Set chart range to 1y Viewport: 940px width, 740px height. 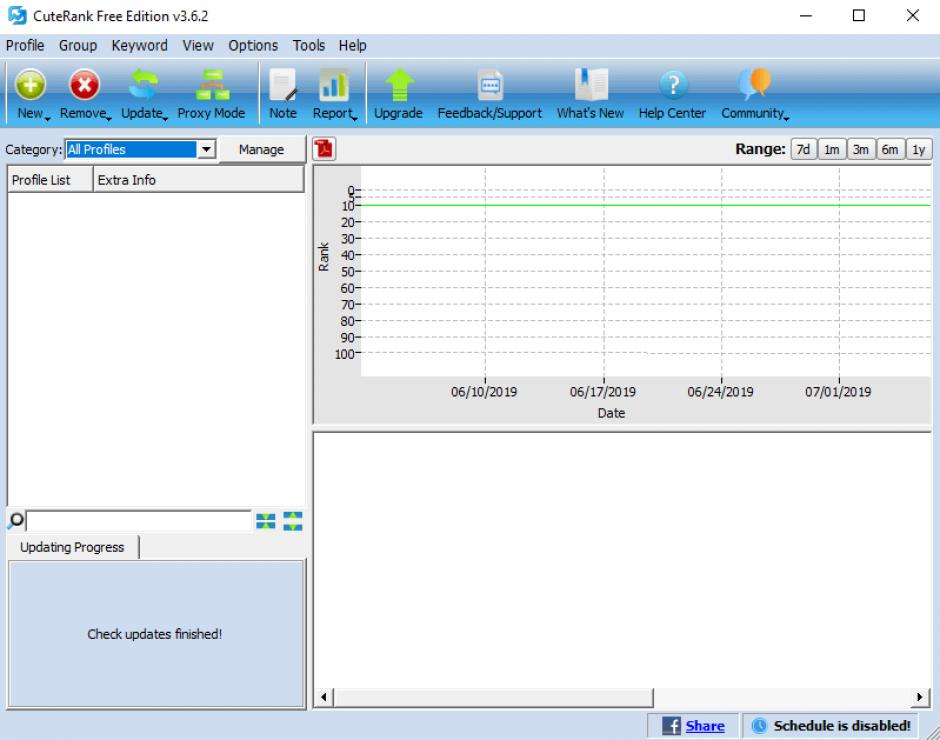click(919, 149)
